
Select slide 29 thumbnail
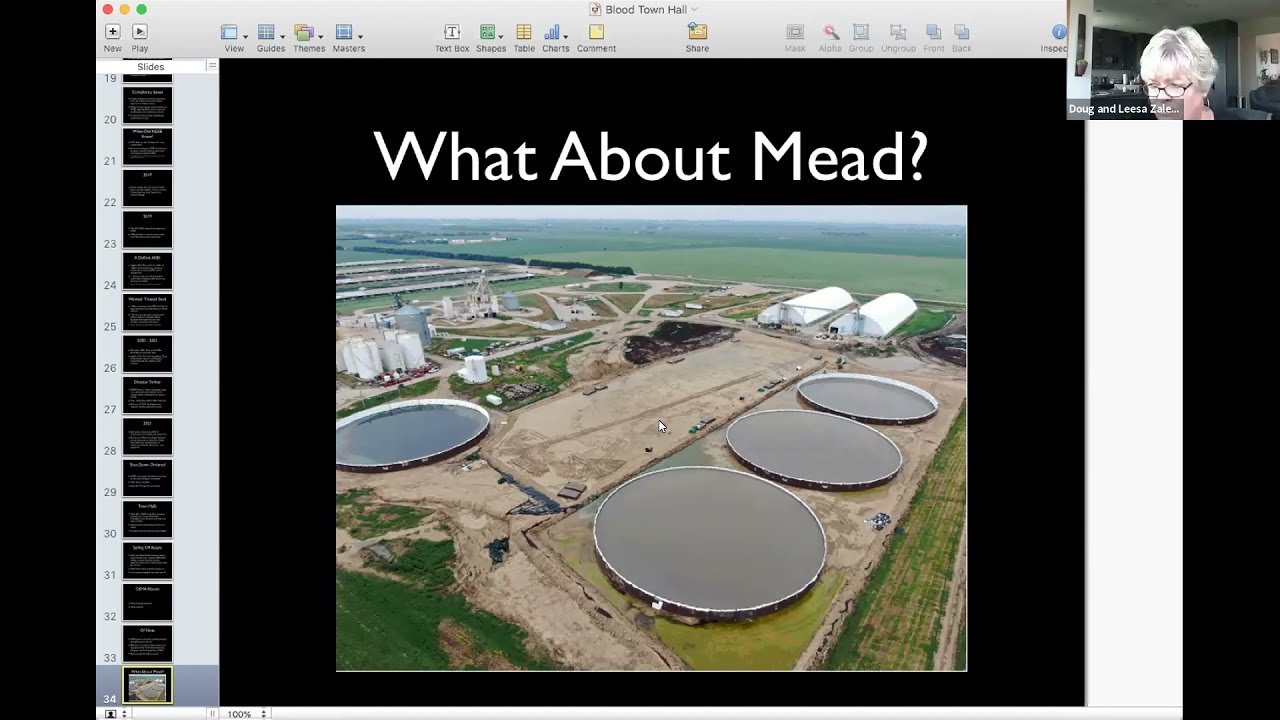[148, 479]
